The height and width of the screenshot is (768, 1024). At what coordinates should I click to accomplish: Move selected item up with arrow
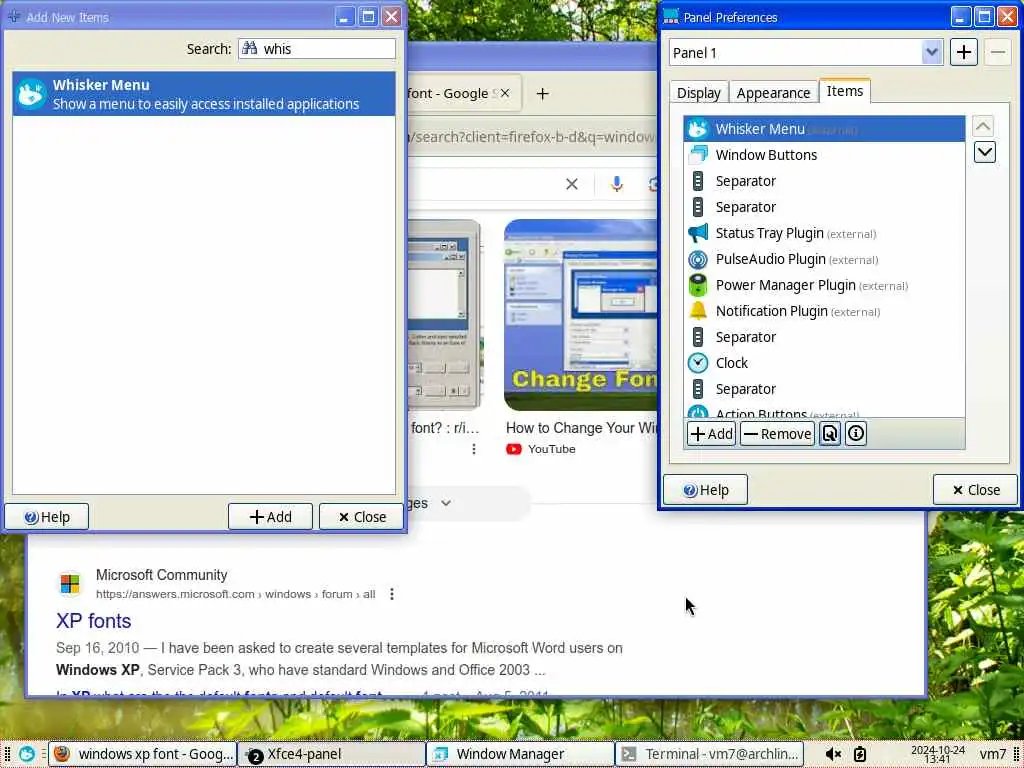[x=984, y=125]
